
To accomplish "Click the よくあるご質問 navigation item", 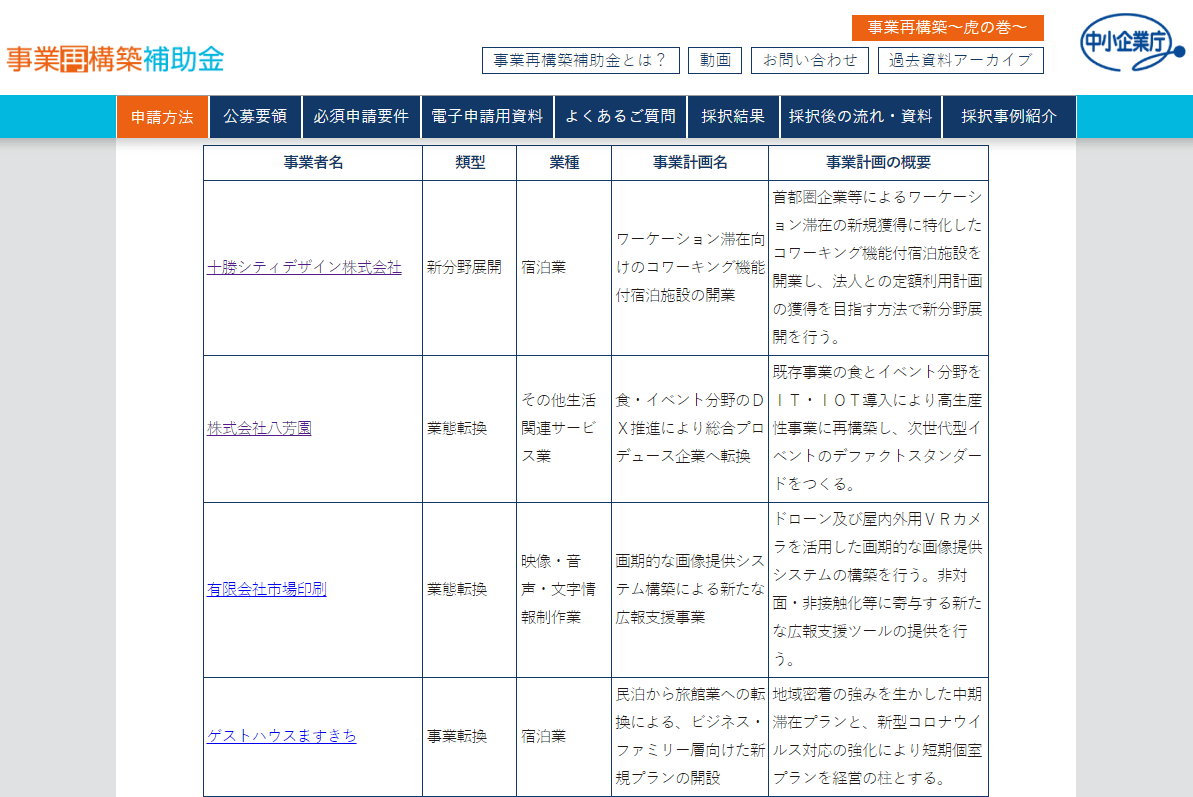I will click(x=620, y=116).
